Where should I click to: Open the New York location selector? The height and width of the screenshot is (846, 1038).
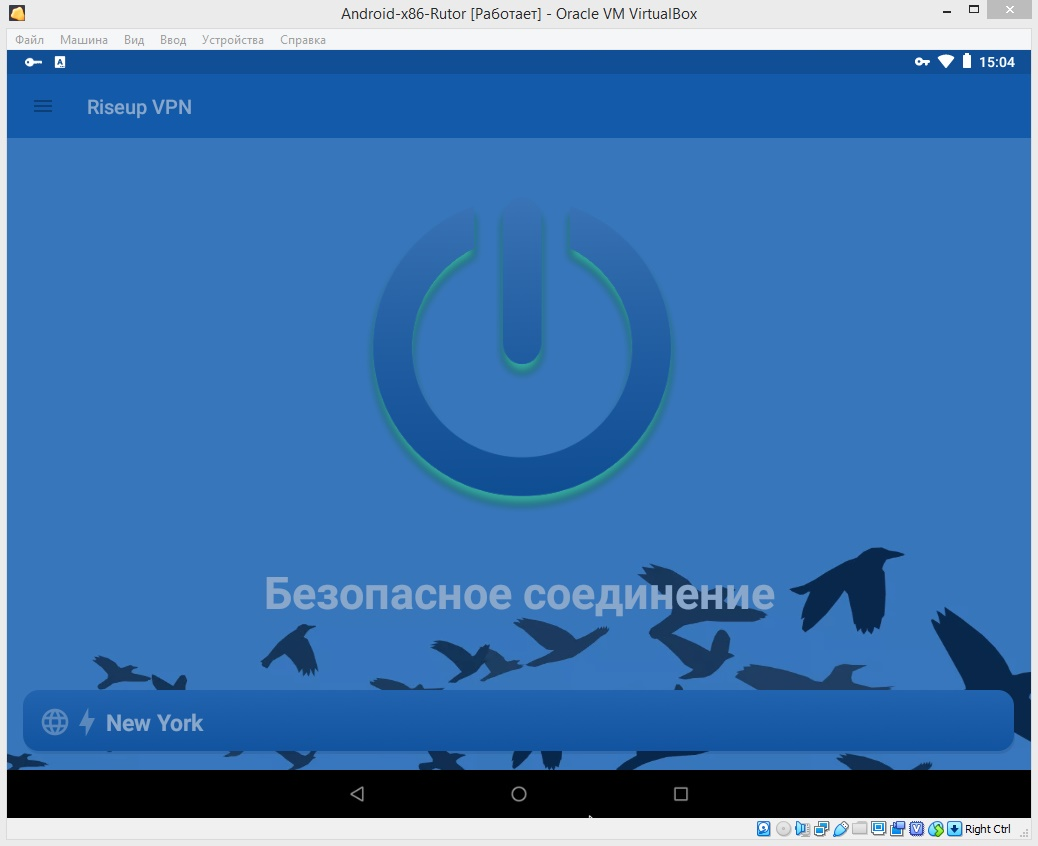click(518, 722)
